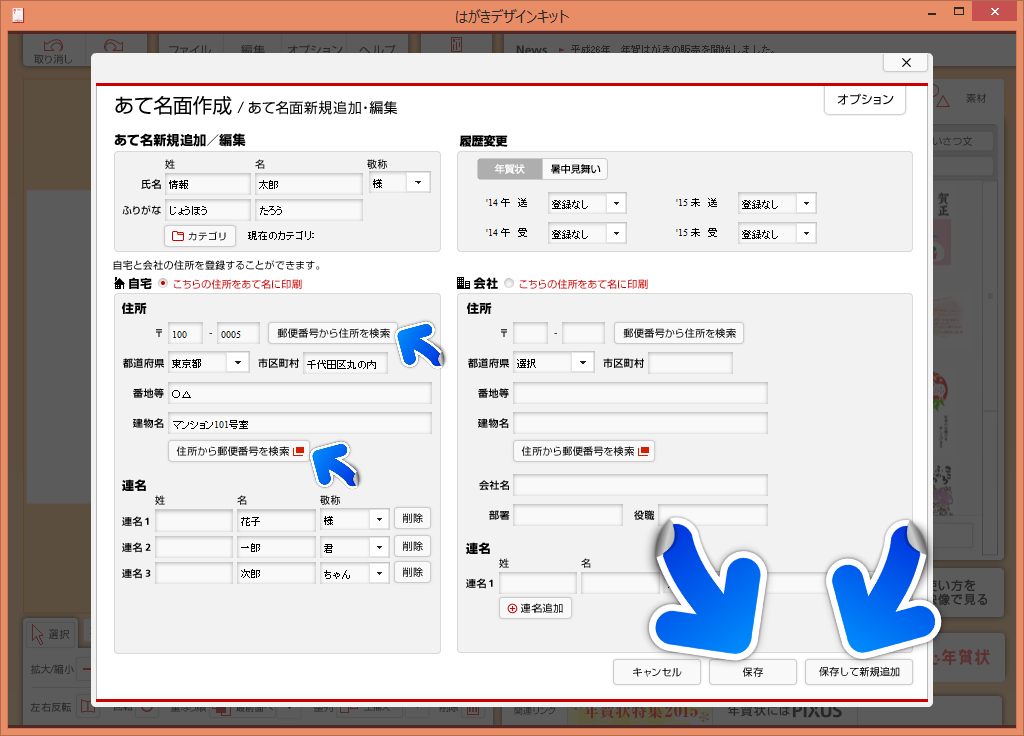Switch to the 年賀状 history toggle
This screenshot has height=736, width=1024.
click(509, 169)
